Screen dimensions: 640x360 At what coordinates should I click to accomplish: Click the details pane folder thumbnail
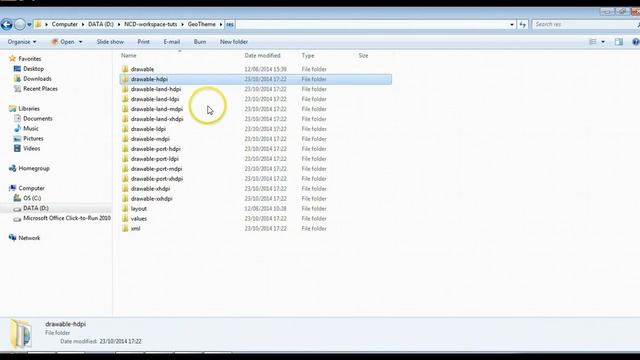[x=21, y=334]
